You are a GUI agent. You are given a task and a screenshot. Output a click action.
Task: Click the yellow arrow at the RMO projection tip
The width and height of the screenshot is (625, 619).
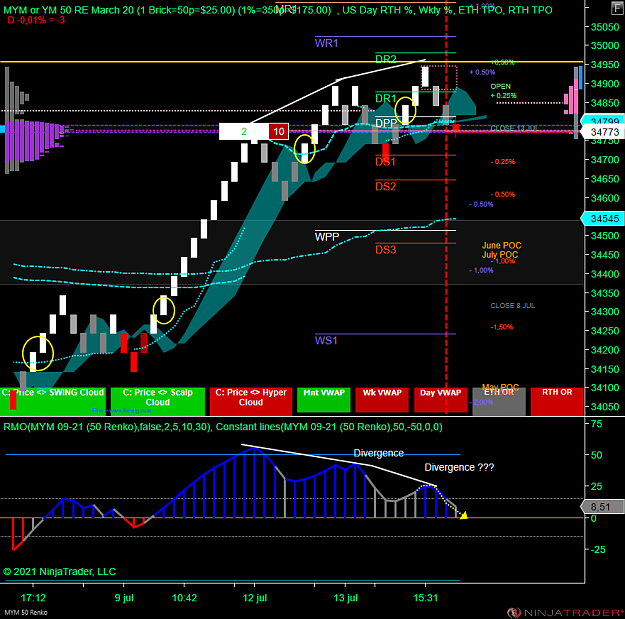[x=464, y=516]
